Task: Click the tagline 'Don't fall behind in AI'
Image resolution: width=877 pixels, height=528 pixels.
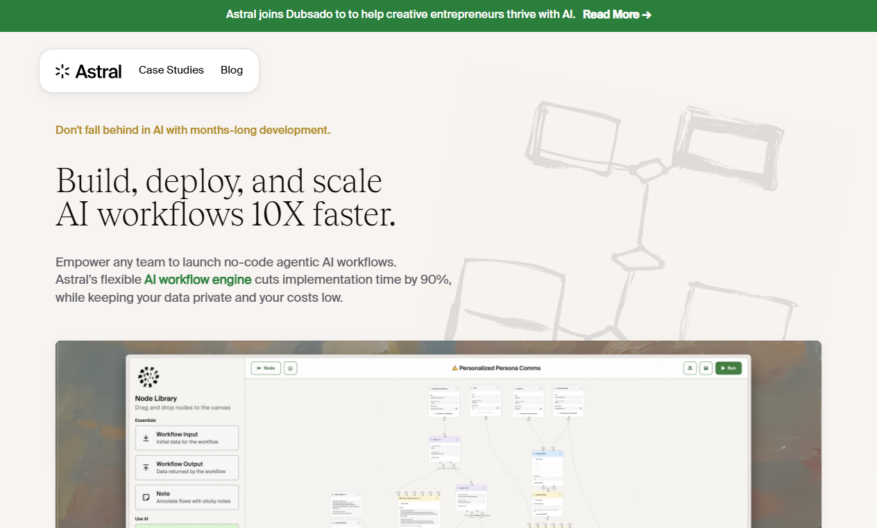Action: [192, 130]
